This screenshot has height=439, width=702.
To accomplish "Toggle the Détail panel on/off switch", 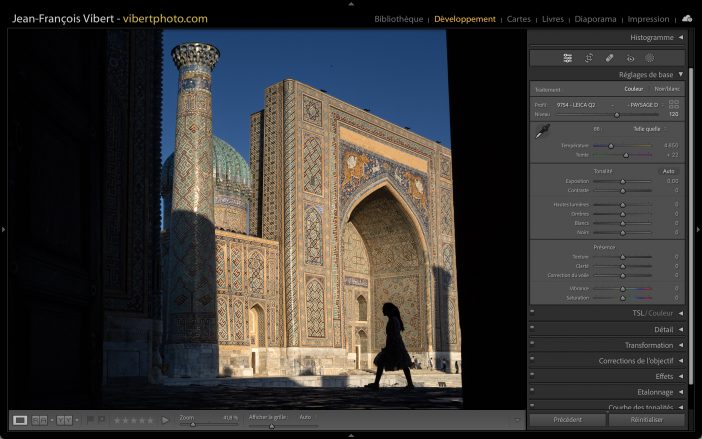I will click(x=532, y=329).
